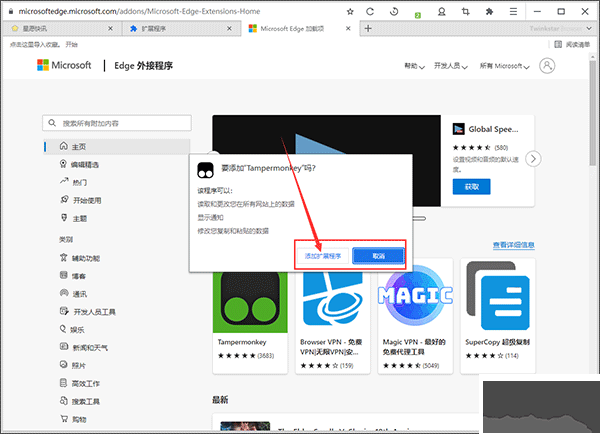Screen dimensions: 600x434
Task: Reload the page with the refresh icon
Action: [x=370, y=11]
